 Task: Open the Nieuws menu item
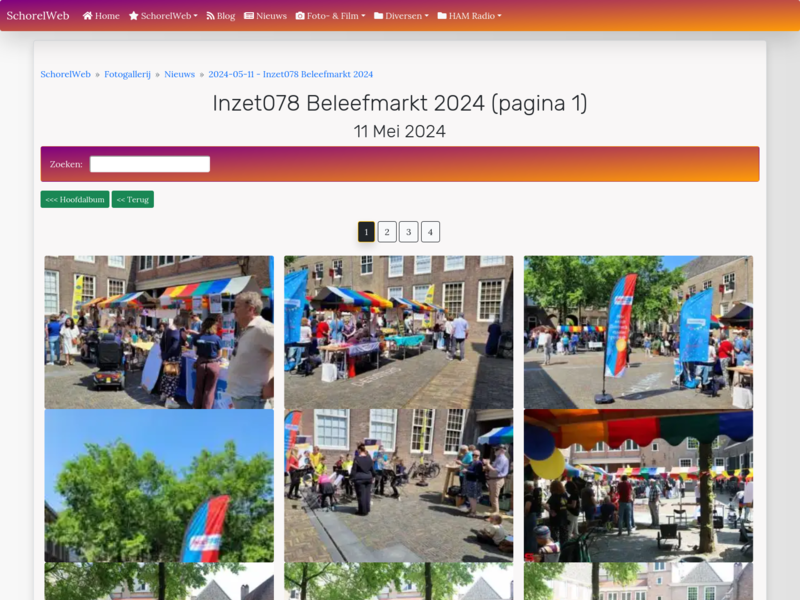point(265,16)
